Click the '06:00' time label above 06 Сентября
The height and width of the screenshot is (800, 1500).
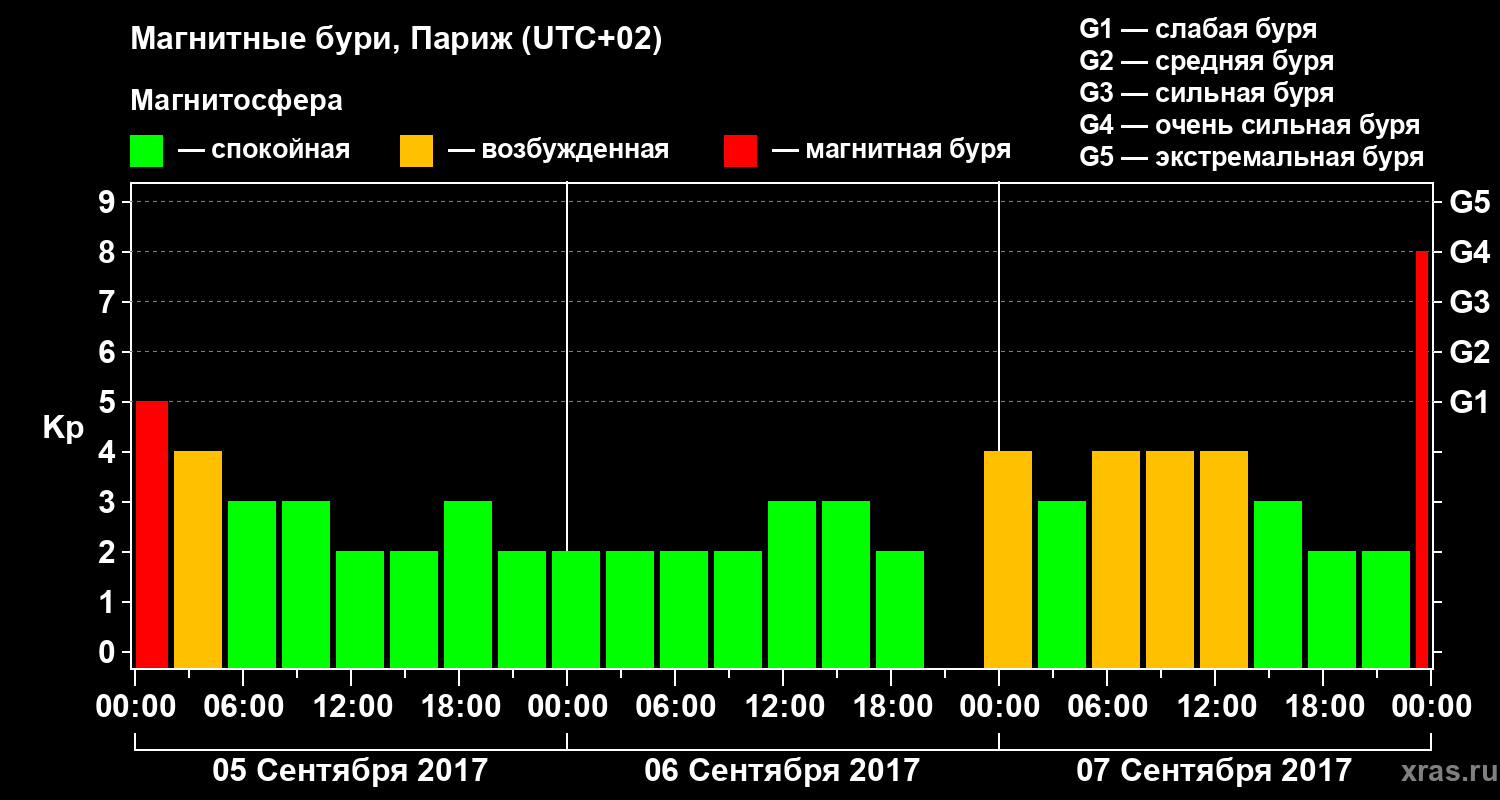pyautogui.click(x=676, y=706)
